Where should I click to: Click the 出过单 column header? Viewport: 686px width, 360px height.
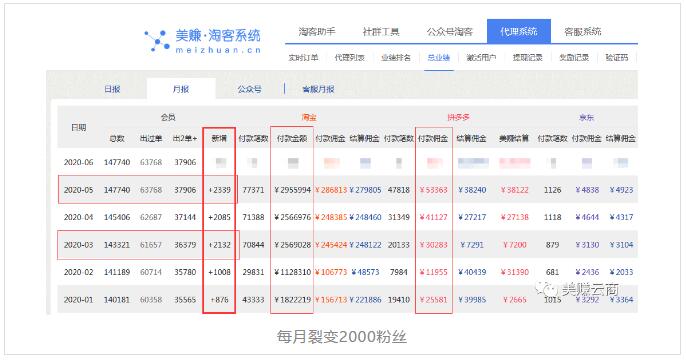tap(151, 139)
